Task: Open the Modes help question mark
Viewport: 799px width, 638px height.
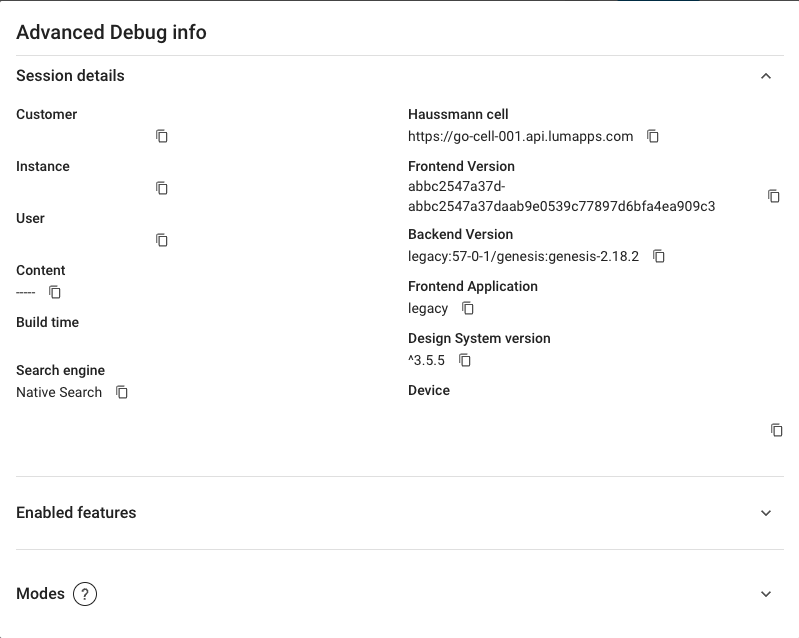Action: (85, 594)
